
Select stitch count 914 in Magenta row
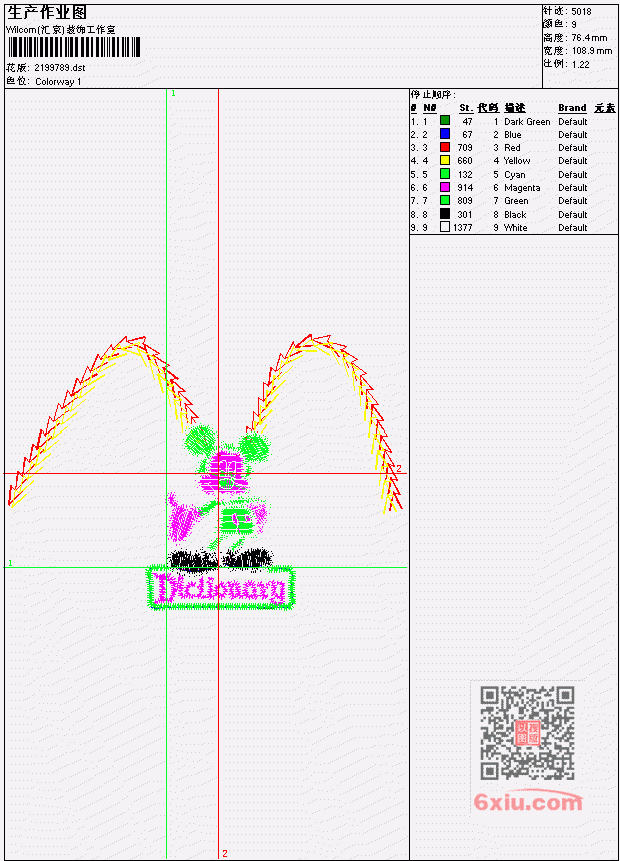click(465, 188)
